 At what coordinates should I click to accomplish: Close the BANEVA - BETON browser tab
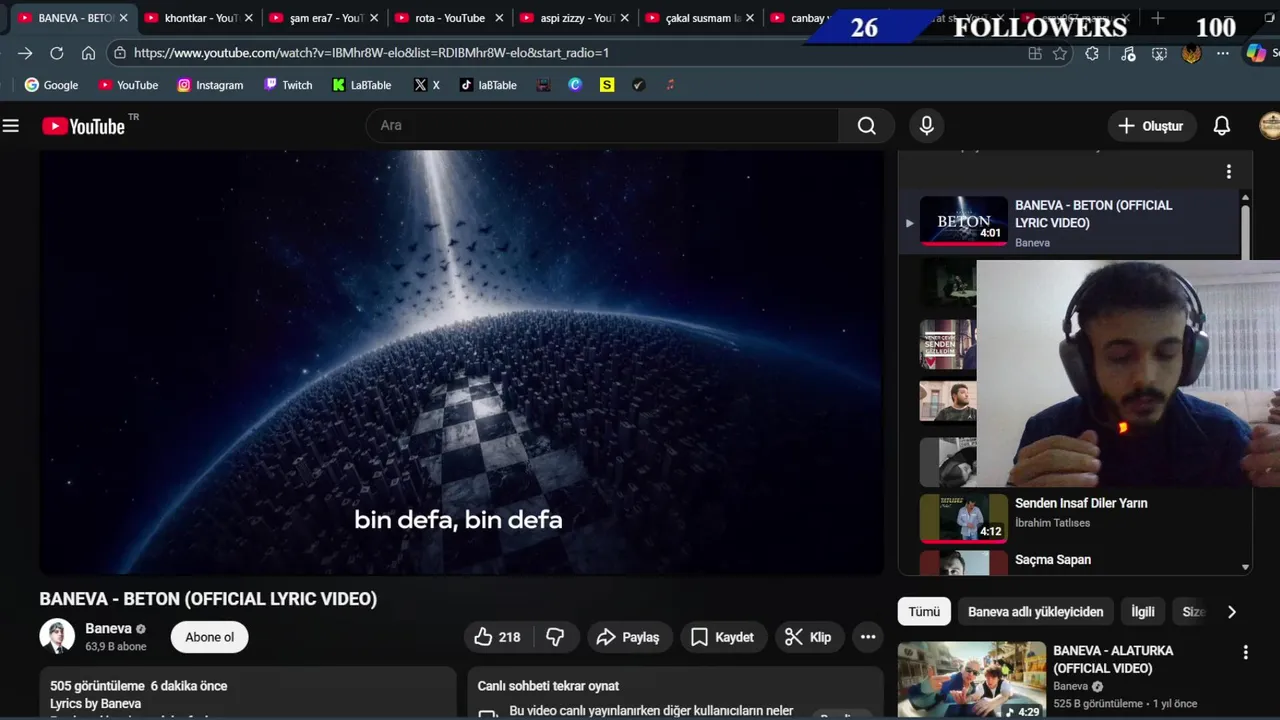(123, 18)
